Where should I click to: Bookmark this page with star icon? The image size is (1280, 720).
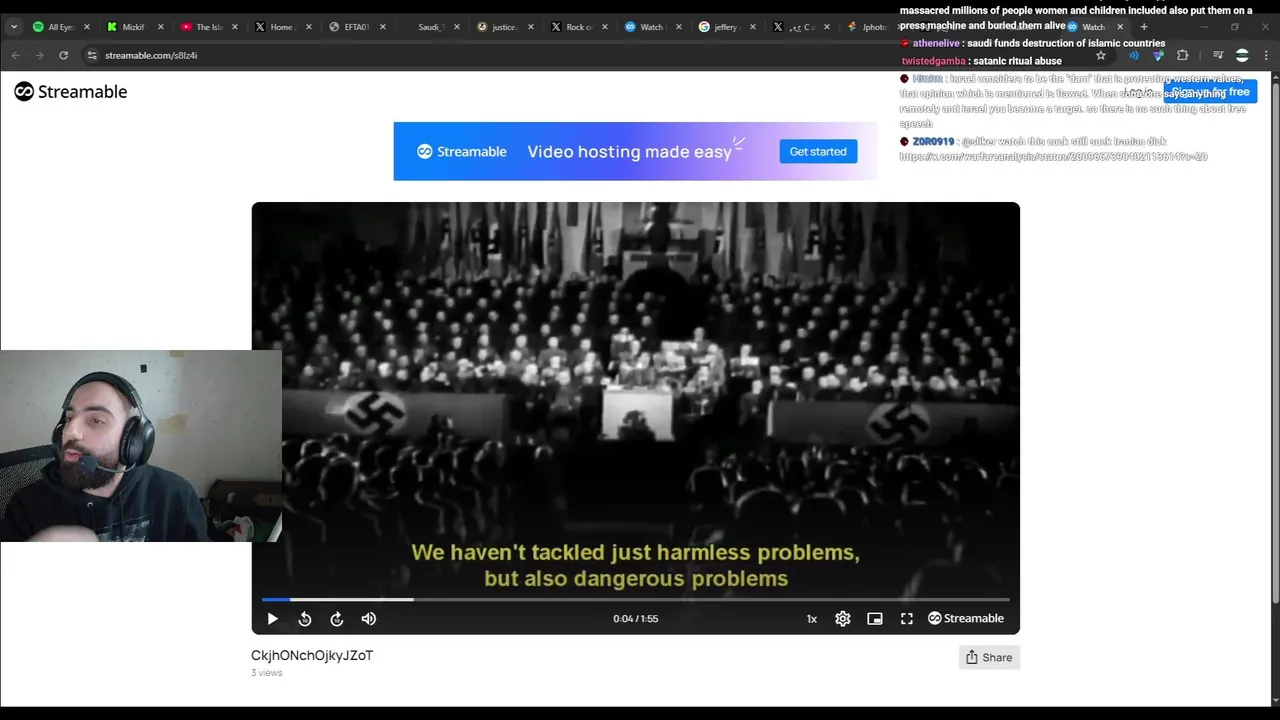(x=1101, y=55)
